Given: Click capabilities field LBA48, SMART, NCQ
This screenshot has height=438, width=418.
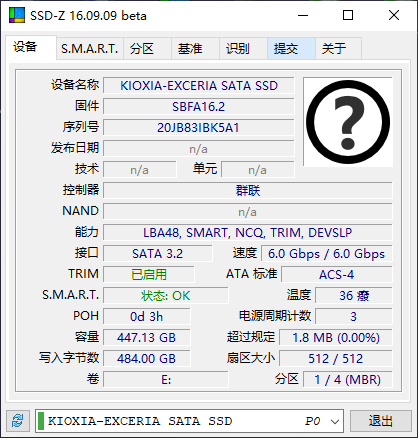Looking at the screenshot, I should click(x=248, y=233).
